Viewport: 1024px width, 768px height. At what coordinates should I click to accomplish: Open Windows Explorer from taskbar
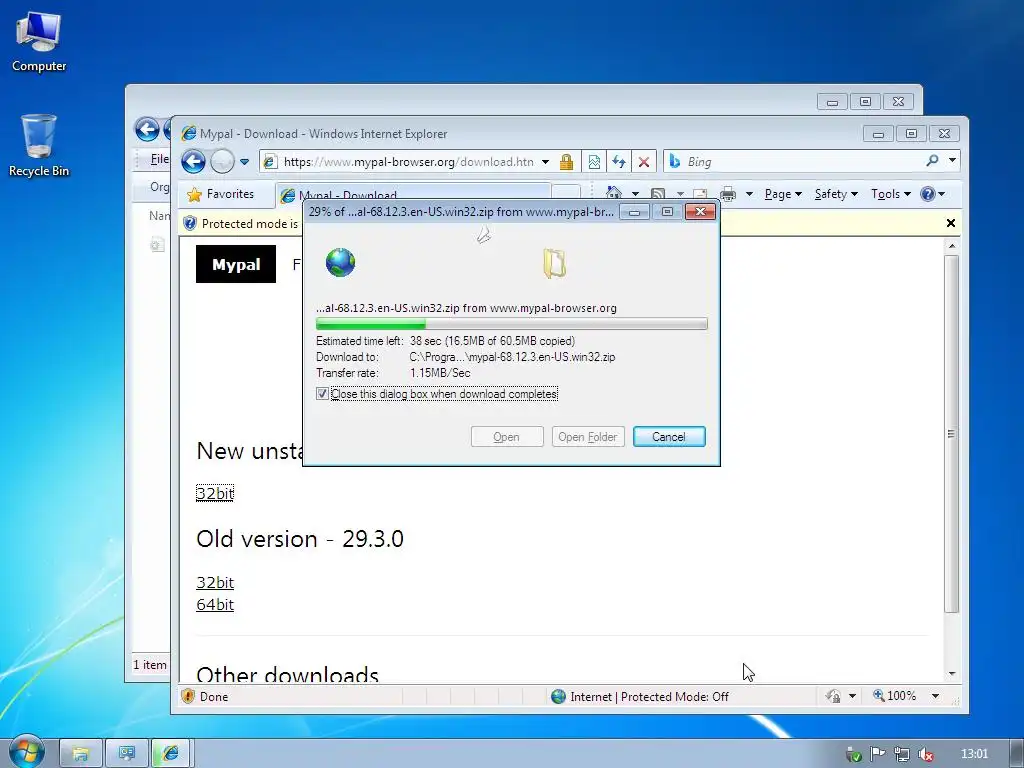pyautogui.click(x=80, y=754)
